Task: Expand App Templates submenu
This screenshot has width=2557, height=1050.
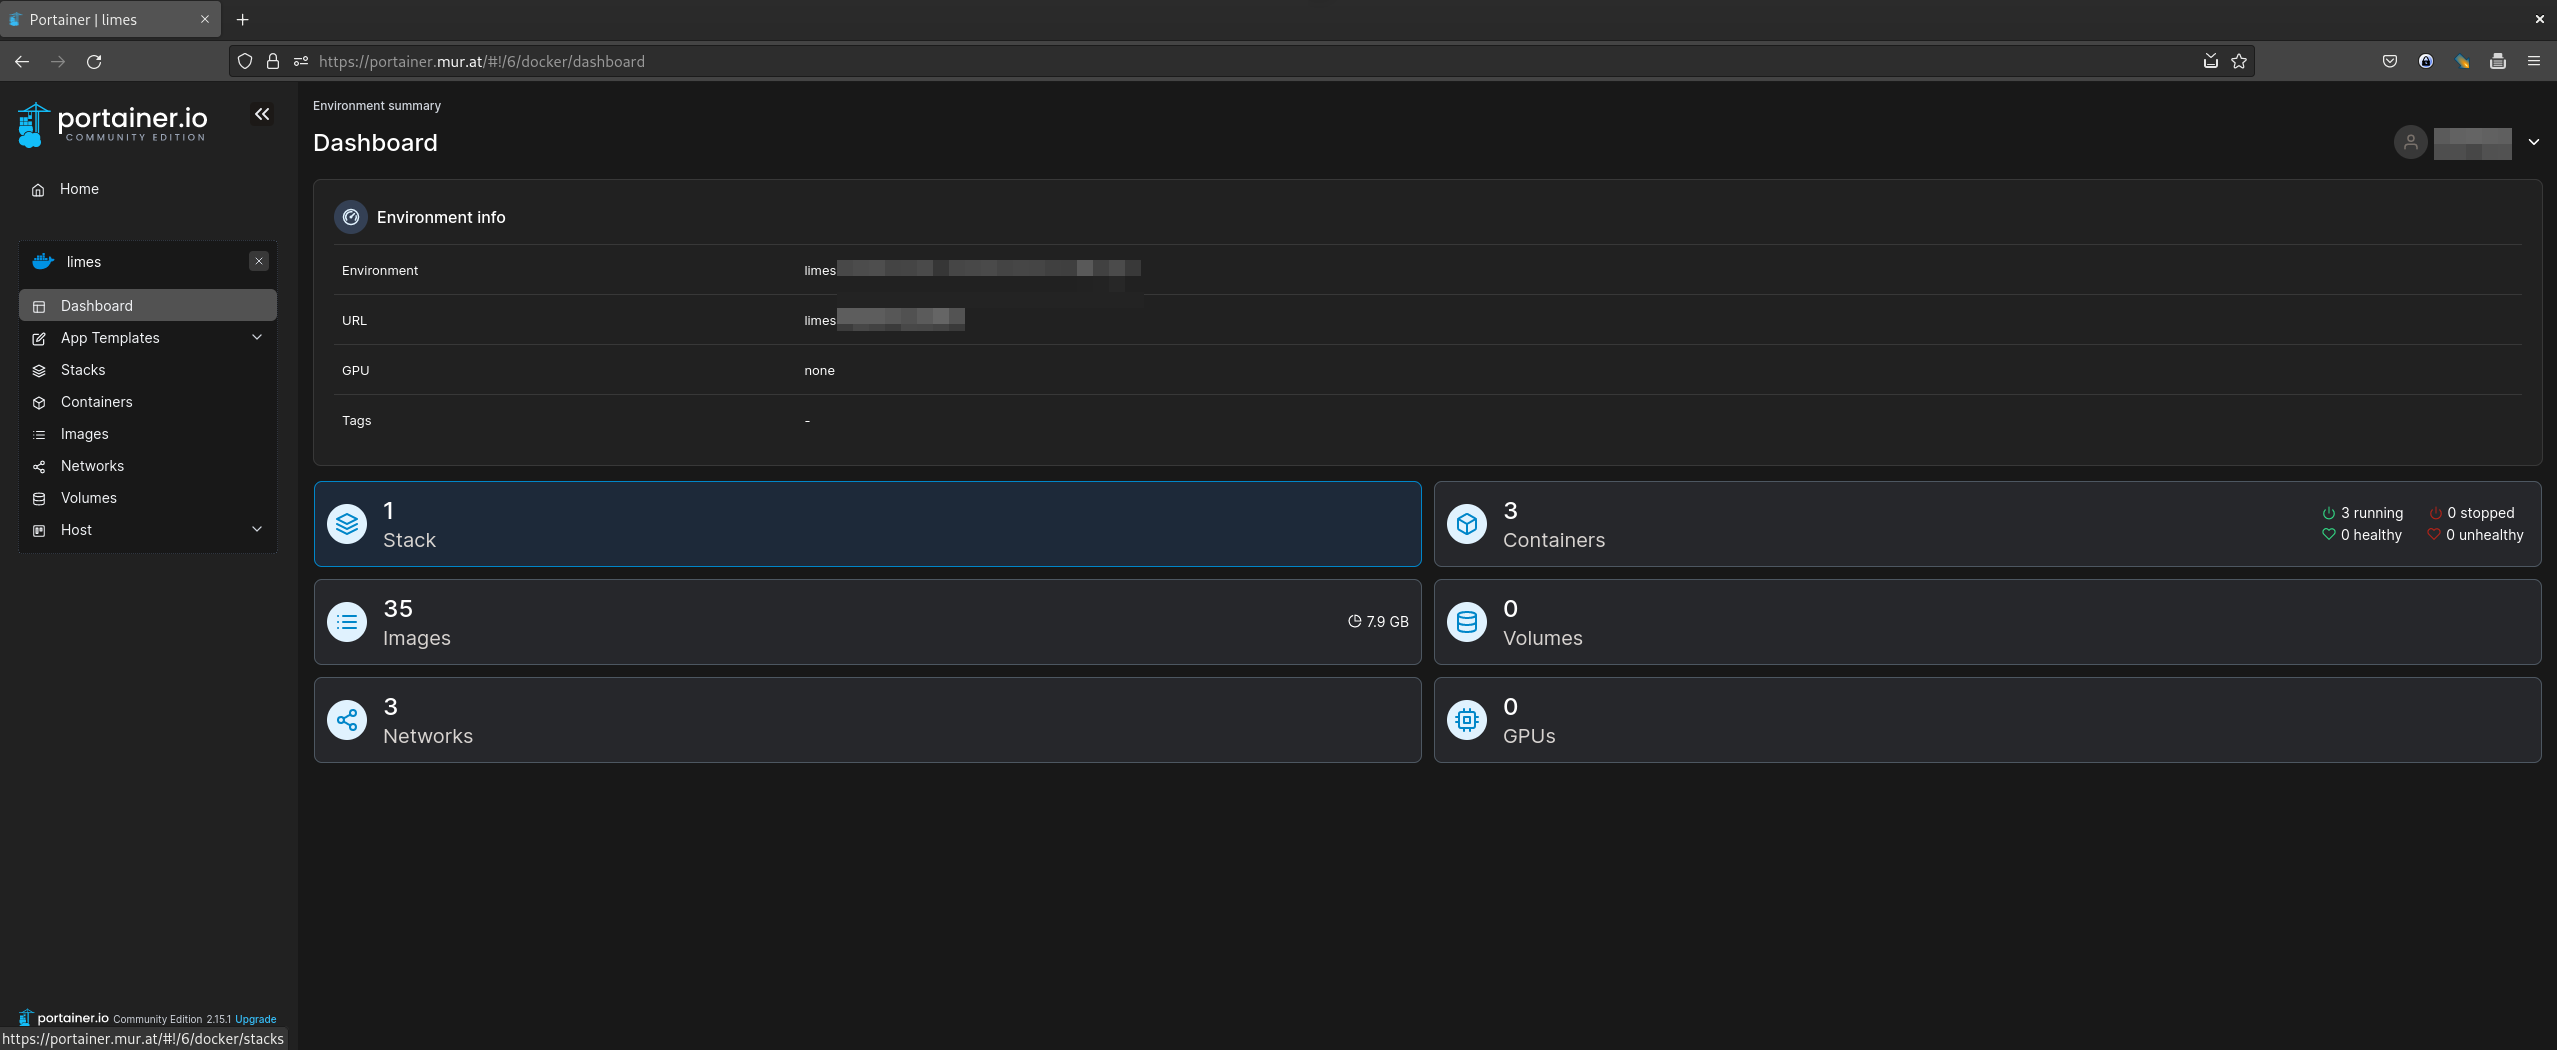Action: click(x=257, y=338)
